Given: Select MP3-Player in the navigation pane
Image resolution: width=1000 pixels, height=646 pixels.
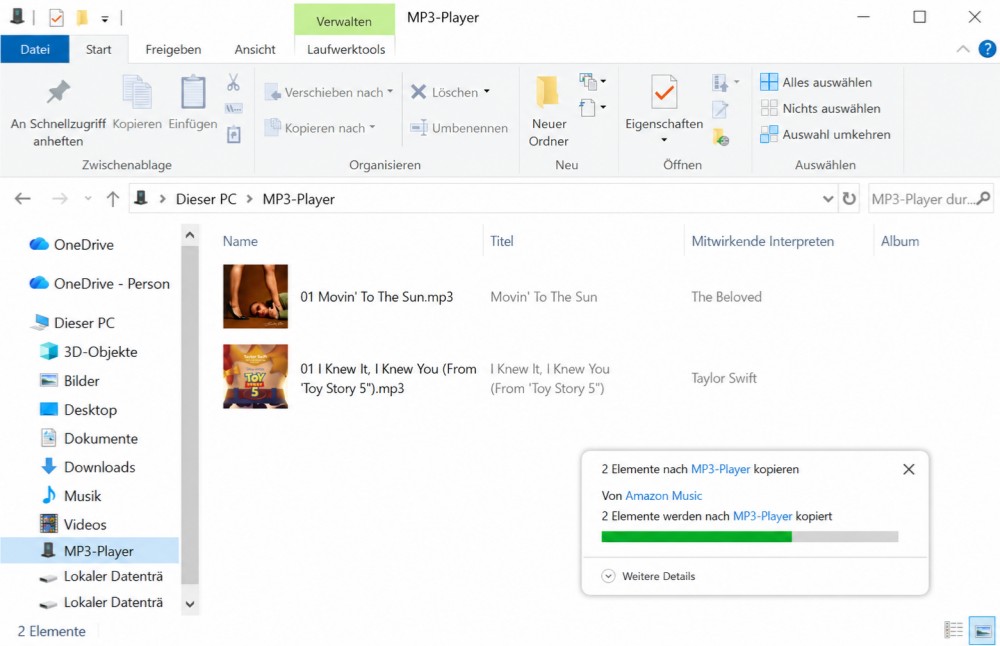Looking at the screenshot, I should click(x=89, y=551).
